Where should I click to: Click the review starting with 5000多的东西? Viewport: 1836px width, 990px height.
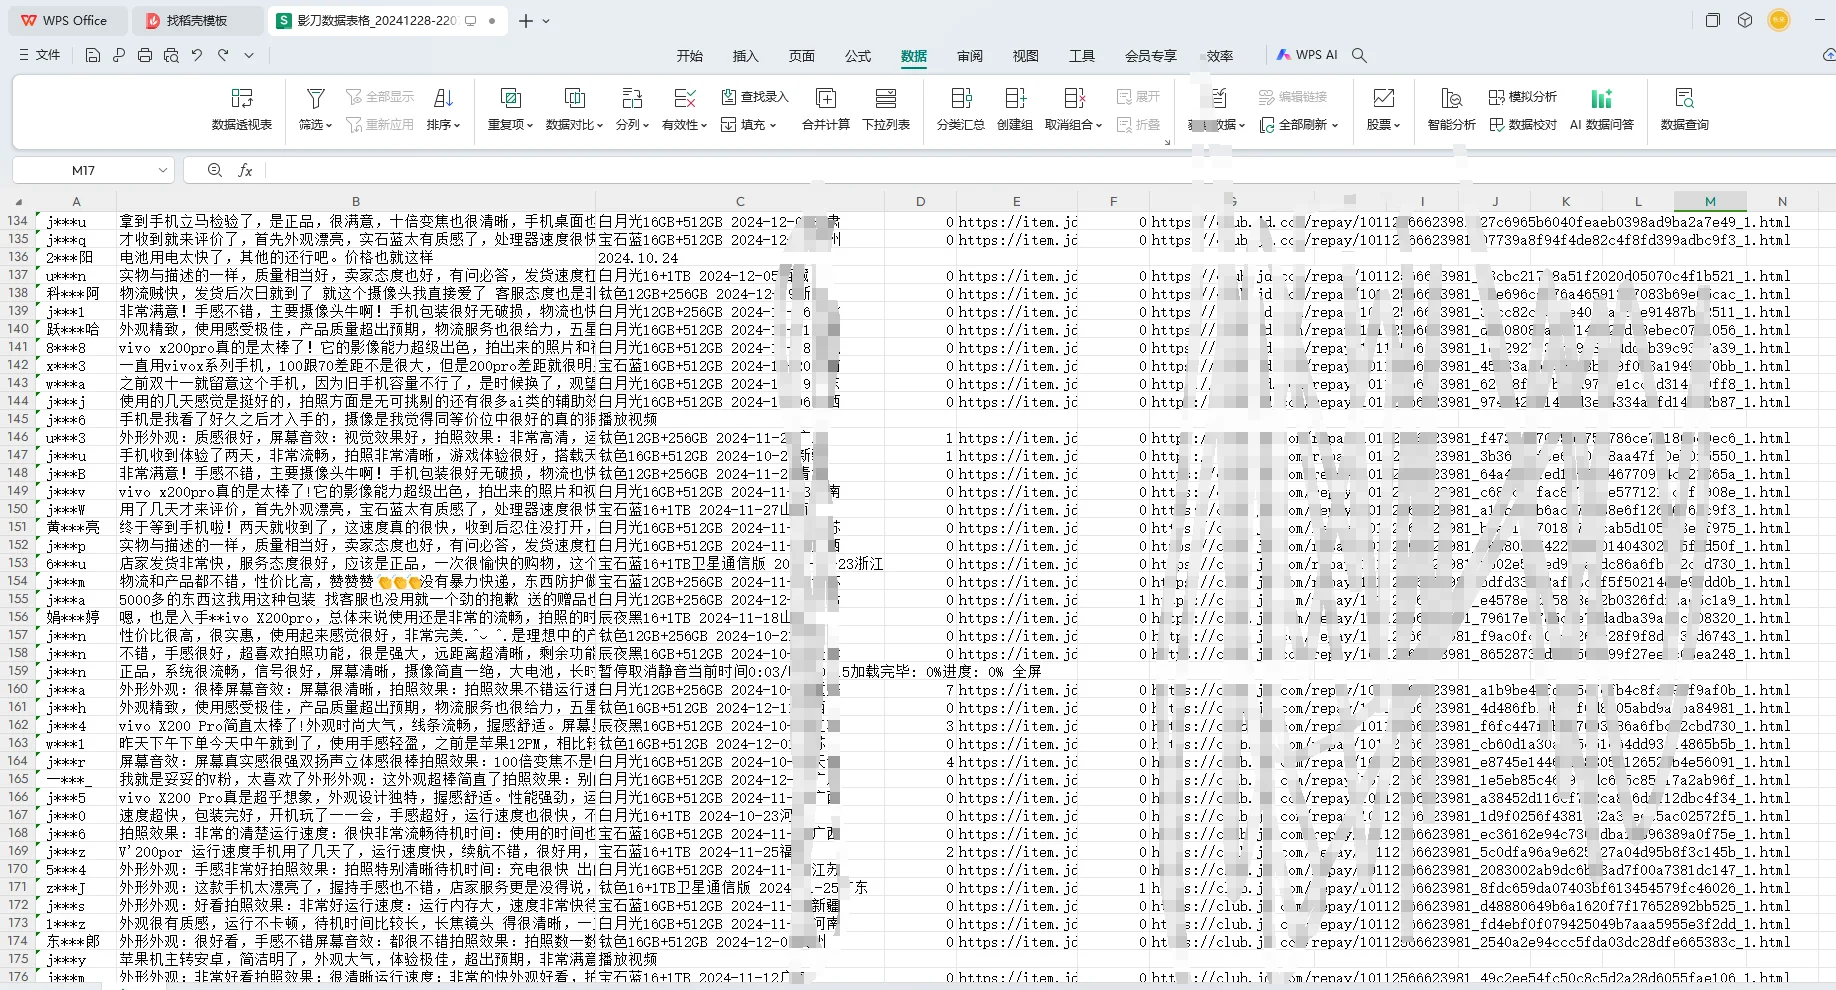pyautogui.click(x=356, y=600)
